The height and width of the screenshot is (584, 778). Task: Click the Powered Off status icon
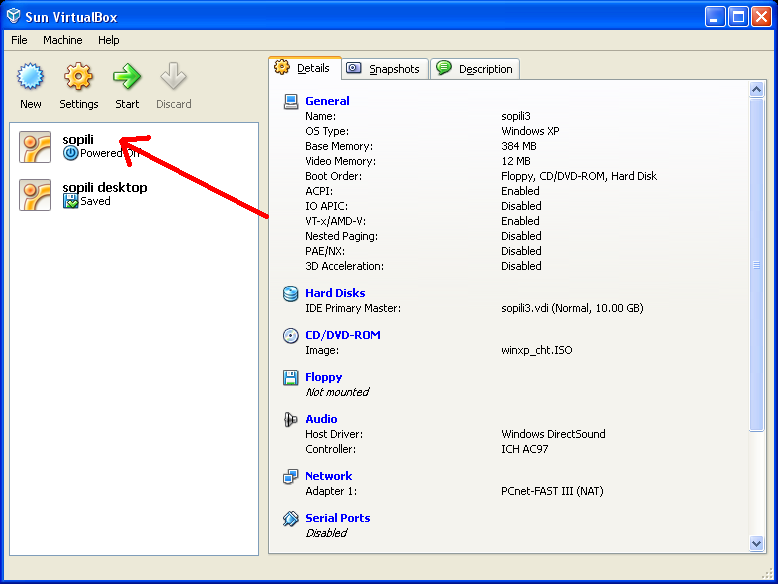click(70, 153)
